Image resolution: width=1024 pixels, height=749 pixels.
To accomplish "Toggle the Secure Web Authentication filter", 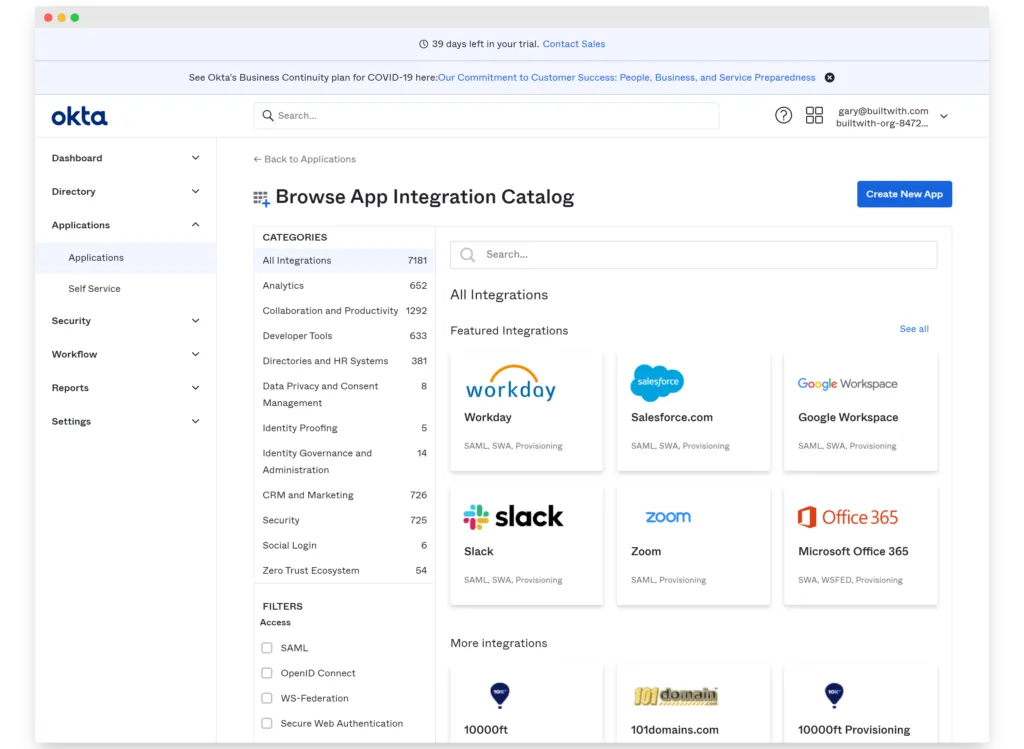I will pyautogui.click(x=267, y=724).
